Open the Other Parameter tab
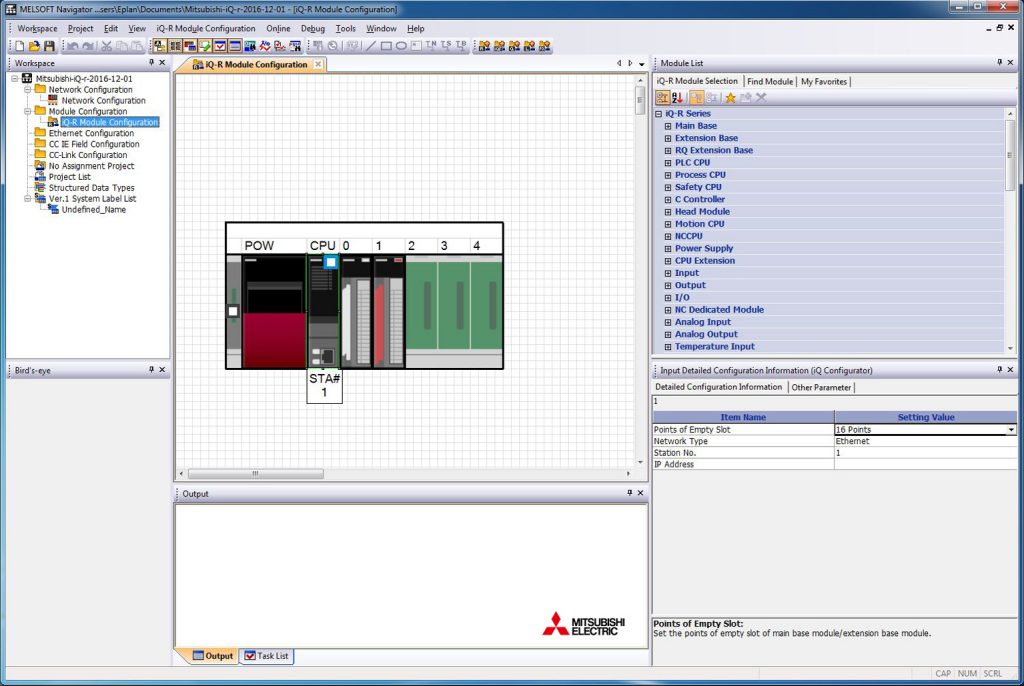 pyautogui.click(x=821, y=387)
